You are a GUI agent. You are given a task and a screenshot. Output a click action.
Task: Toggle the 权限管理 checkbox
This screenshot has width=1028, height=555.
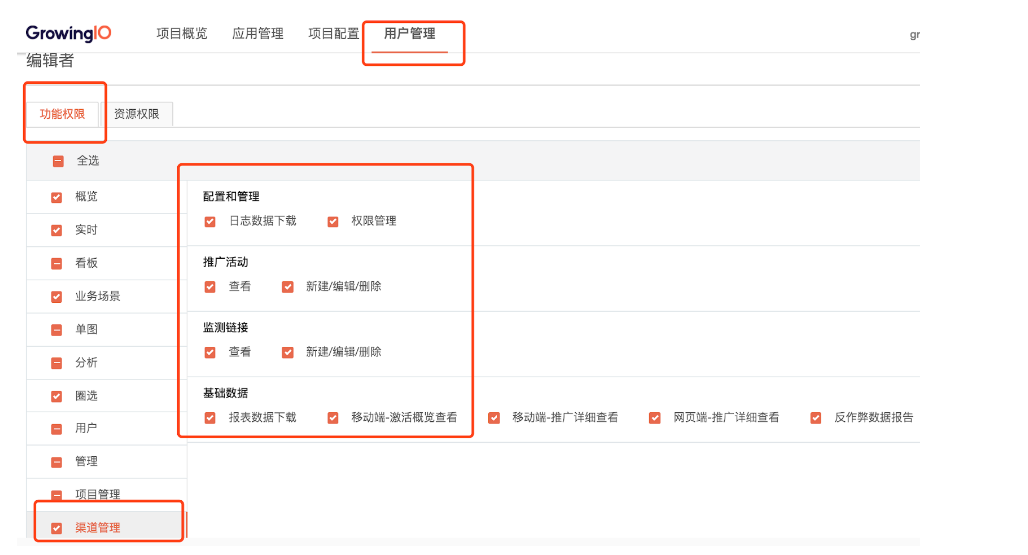pyautogui.click(x=333, y=221)
